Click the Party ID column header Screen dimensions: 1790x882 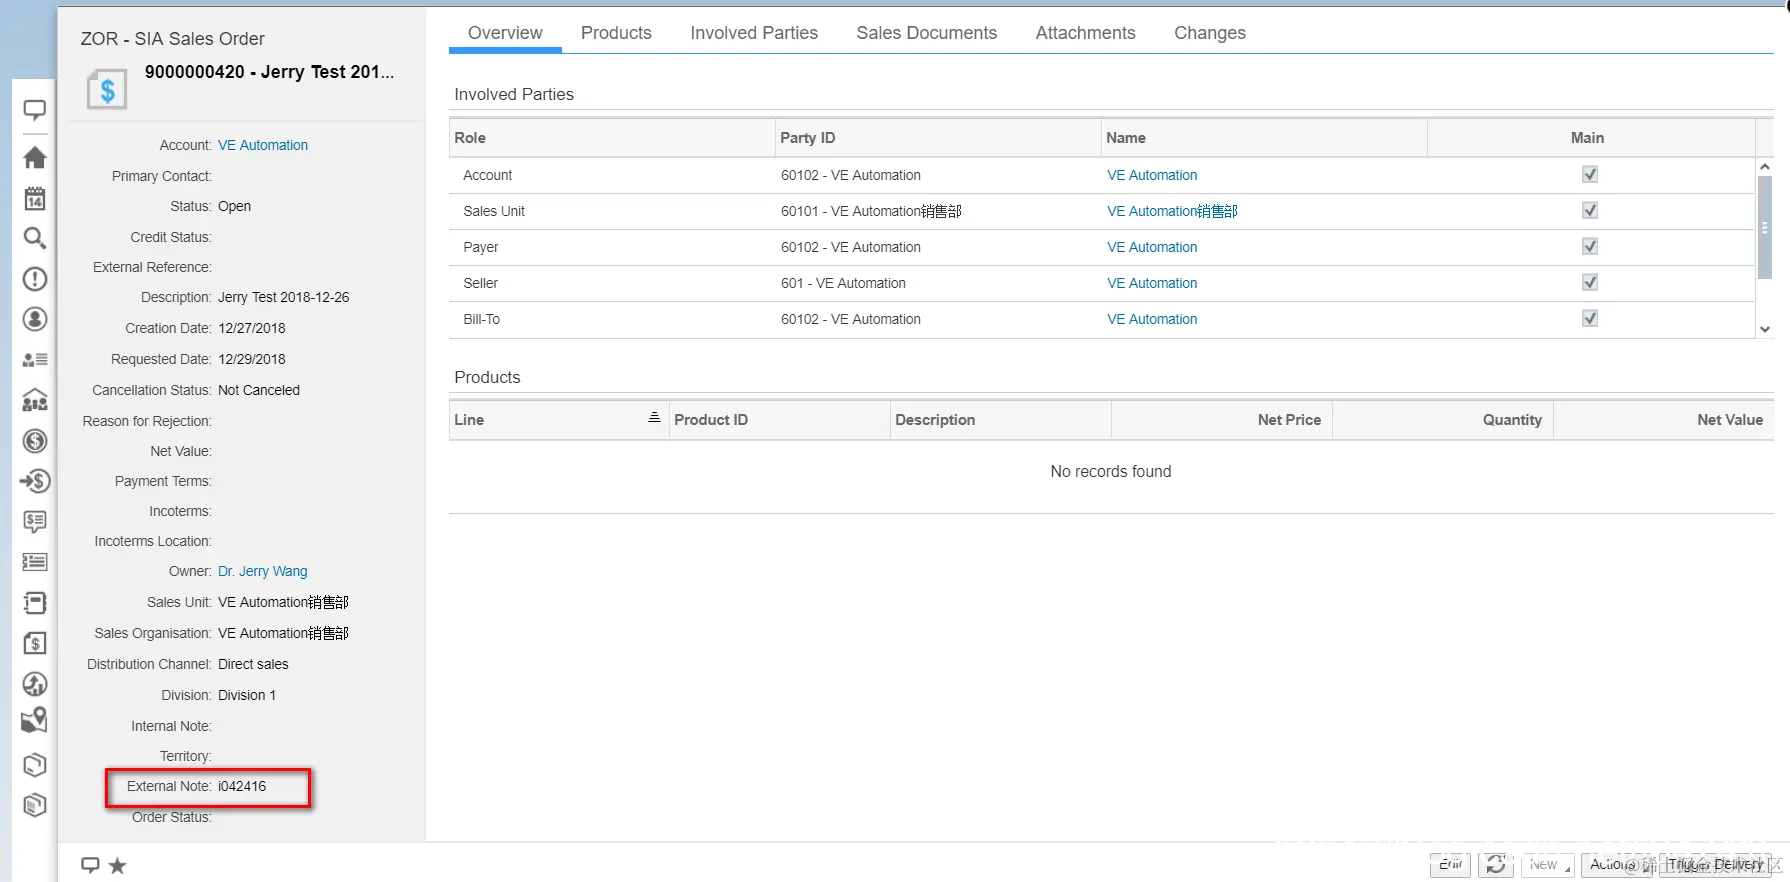tap(938, 138)
